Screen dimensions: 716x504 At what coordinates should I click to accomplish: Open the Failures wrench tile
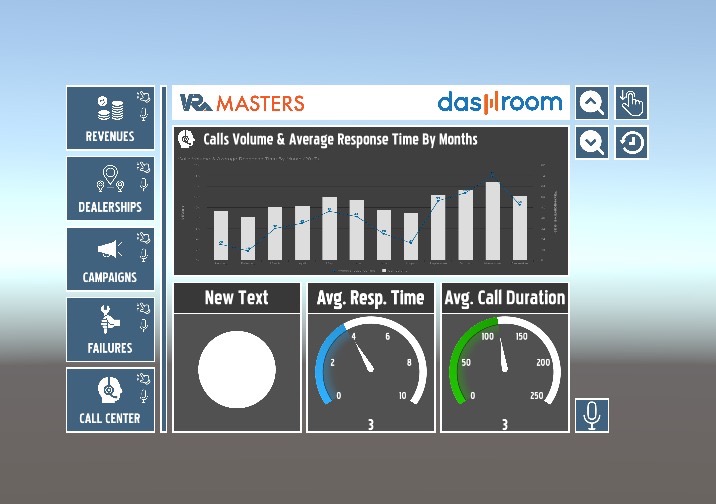click(109, 329)
